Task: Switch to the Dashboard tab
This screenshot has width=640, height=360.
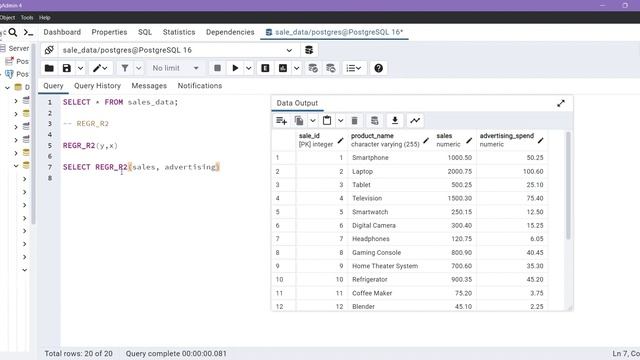Action: pos(62,32)
